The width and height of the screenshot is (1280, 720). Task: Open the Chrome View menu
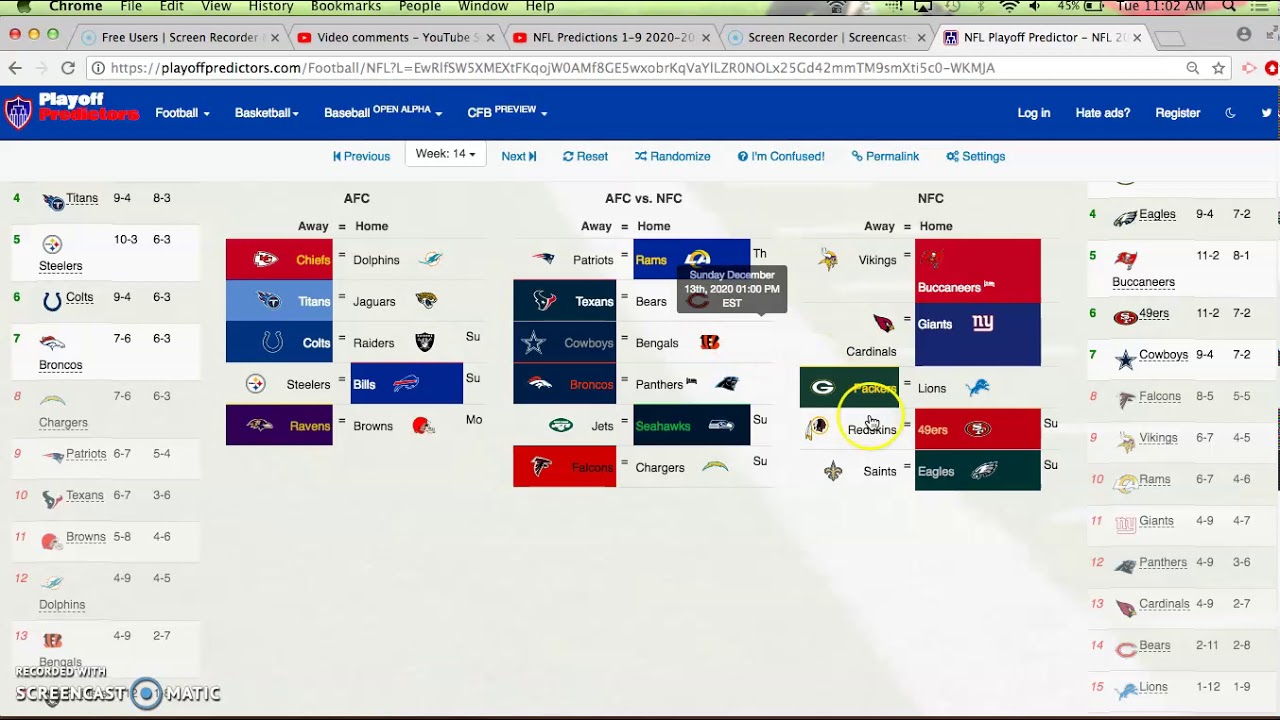pyautogui.click(x=216, y=7)
